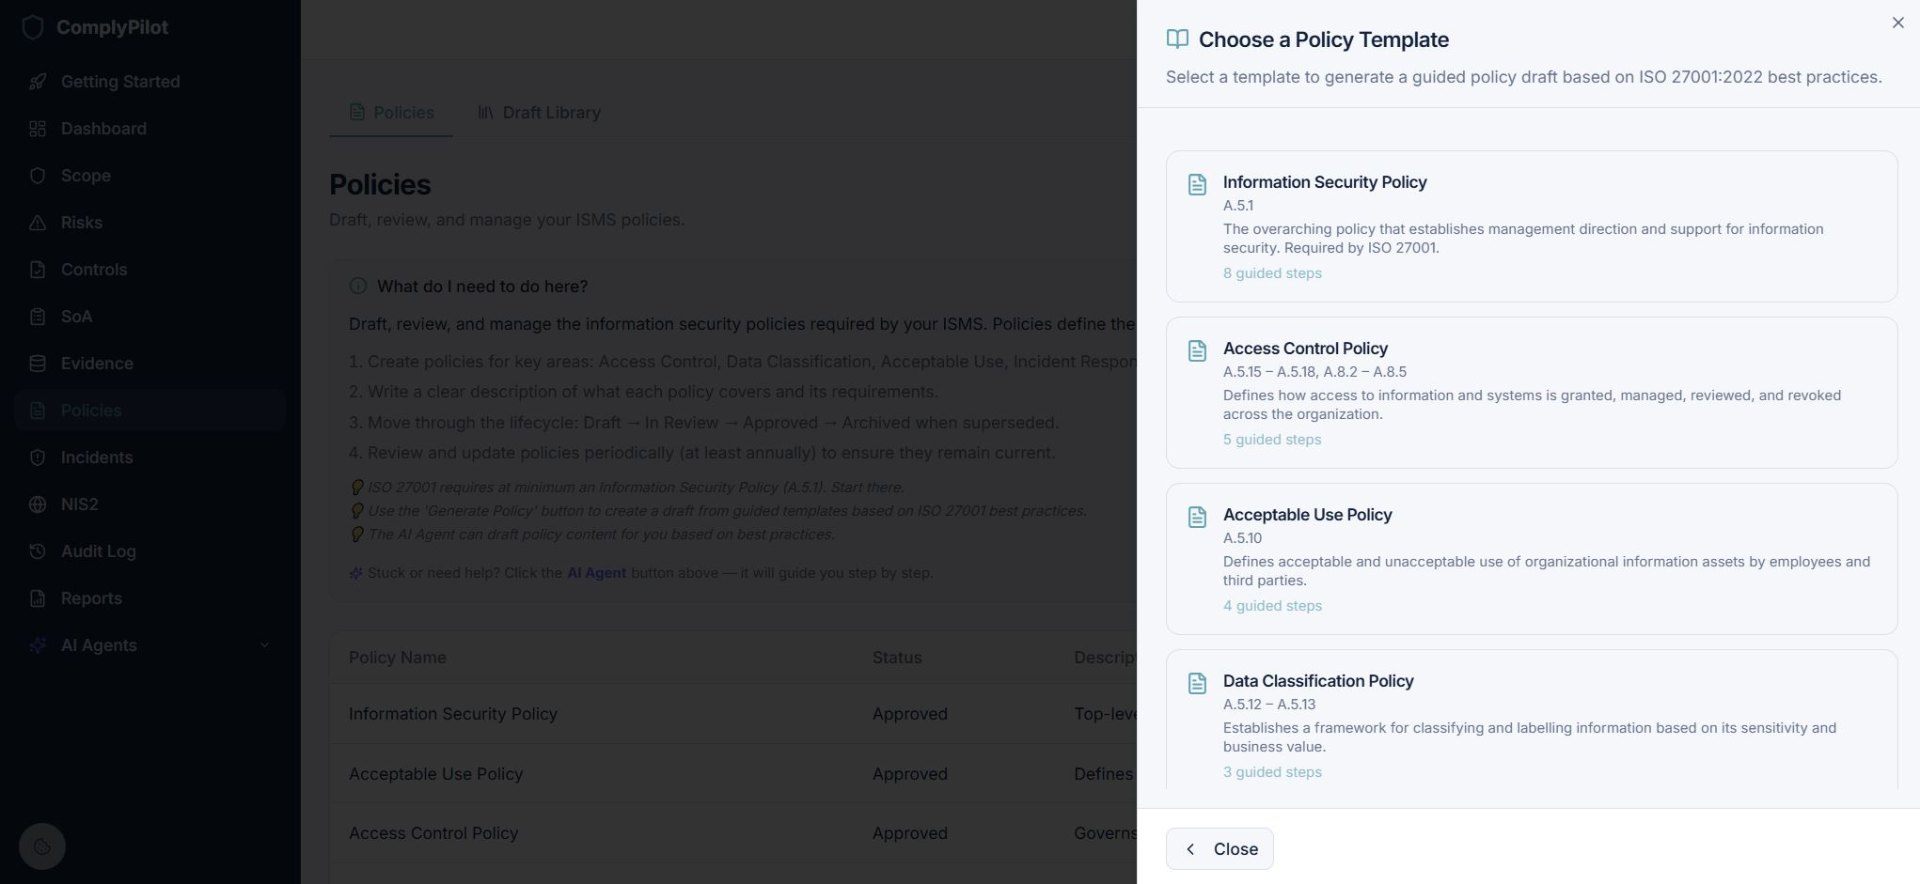Choose the Access Control Policy template title
The image size is (1920, 884).
point(1305,348)
